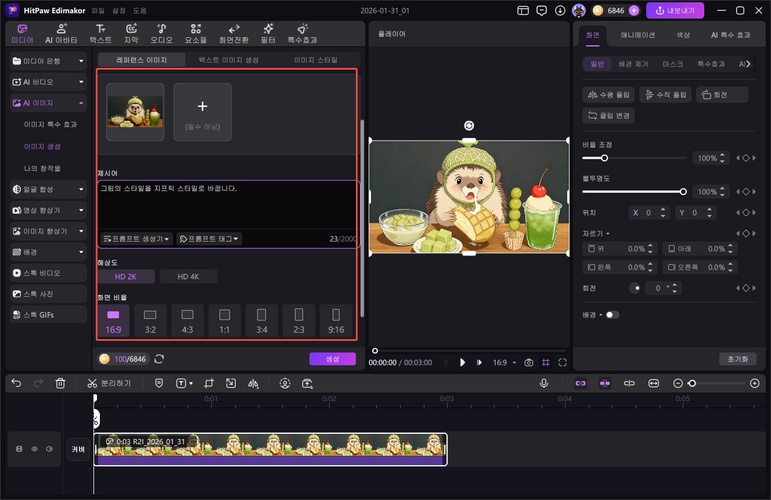Viewport: 771px width, 500px height.
Task: Expand the 영상 향상기 section
Action: point(48,210)
